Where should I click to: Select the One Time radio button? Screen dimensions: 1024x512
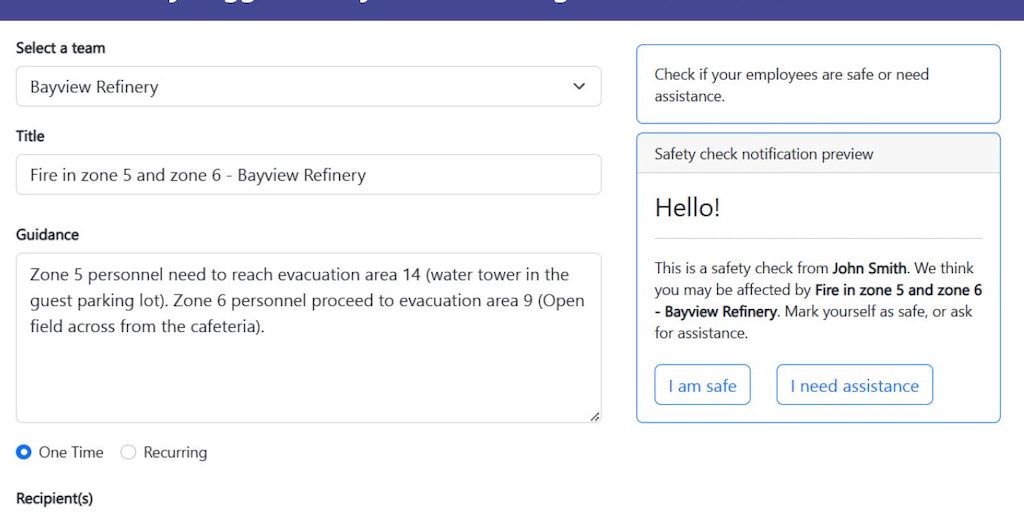[x=24, y=452]
